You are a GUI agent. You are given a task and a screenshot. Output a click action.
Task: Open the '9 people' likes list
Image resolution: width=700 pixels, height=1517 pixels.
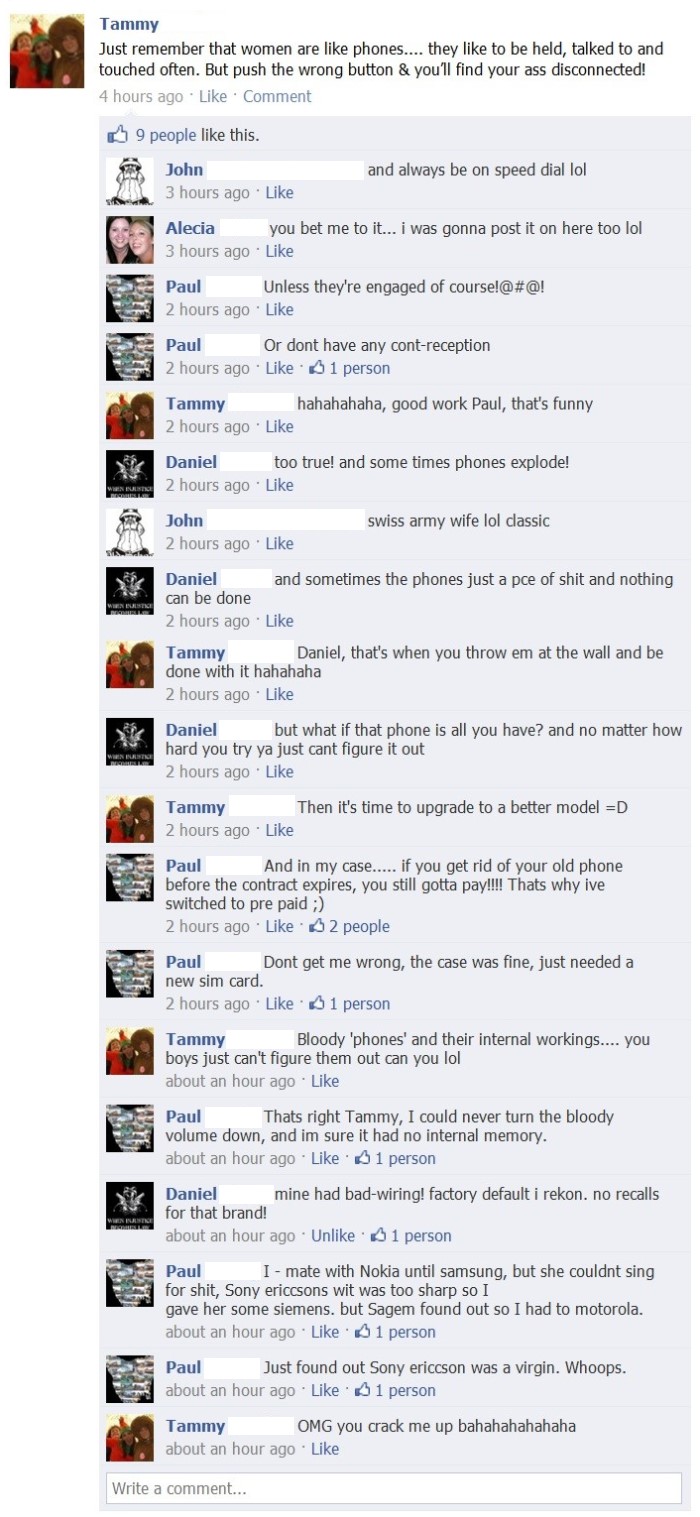(x=166, y=135)
